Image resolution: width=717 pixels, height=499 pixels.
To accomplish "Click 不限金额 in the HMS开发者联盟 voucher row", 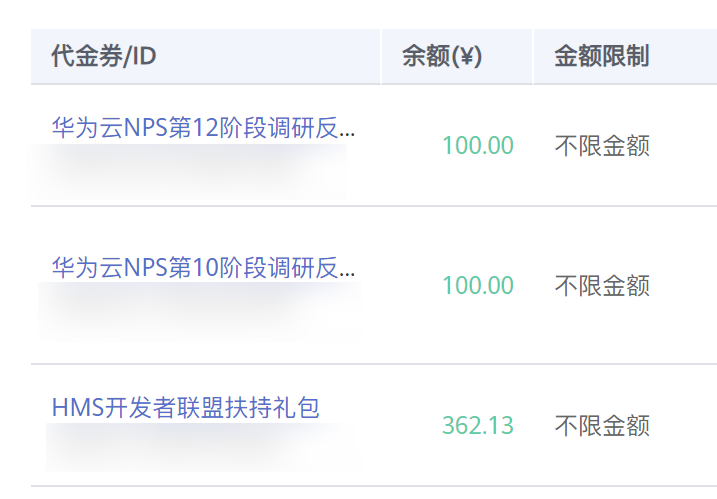I will point(602,426).
